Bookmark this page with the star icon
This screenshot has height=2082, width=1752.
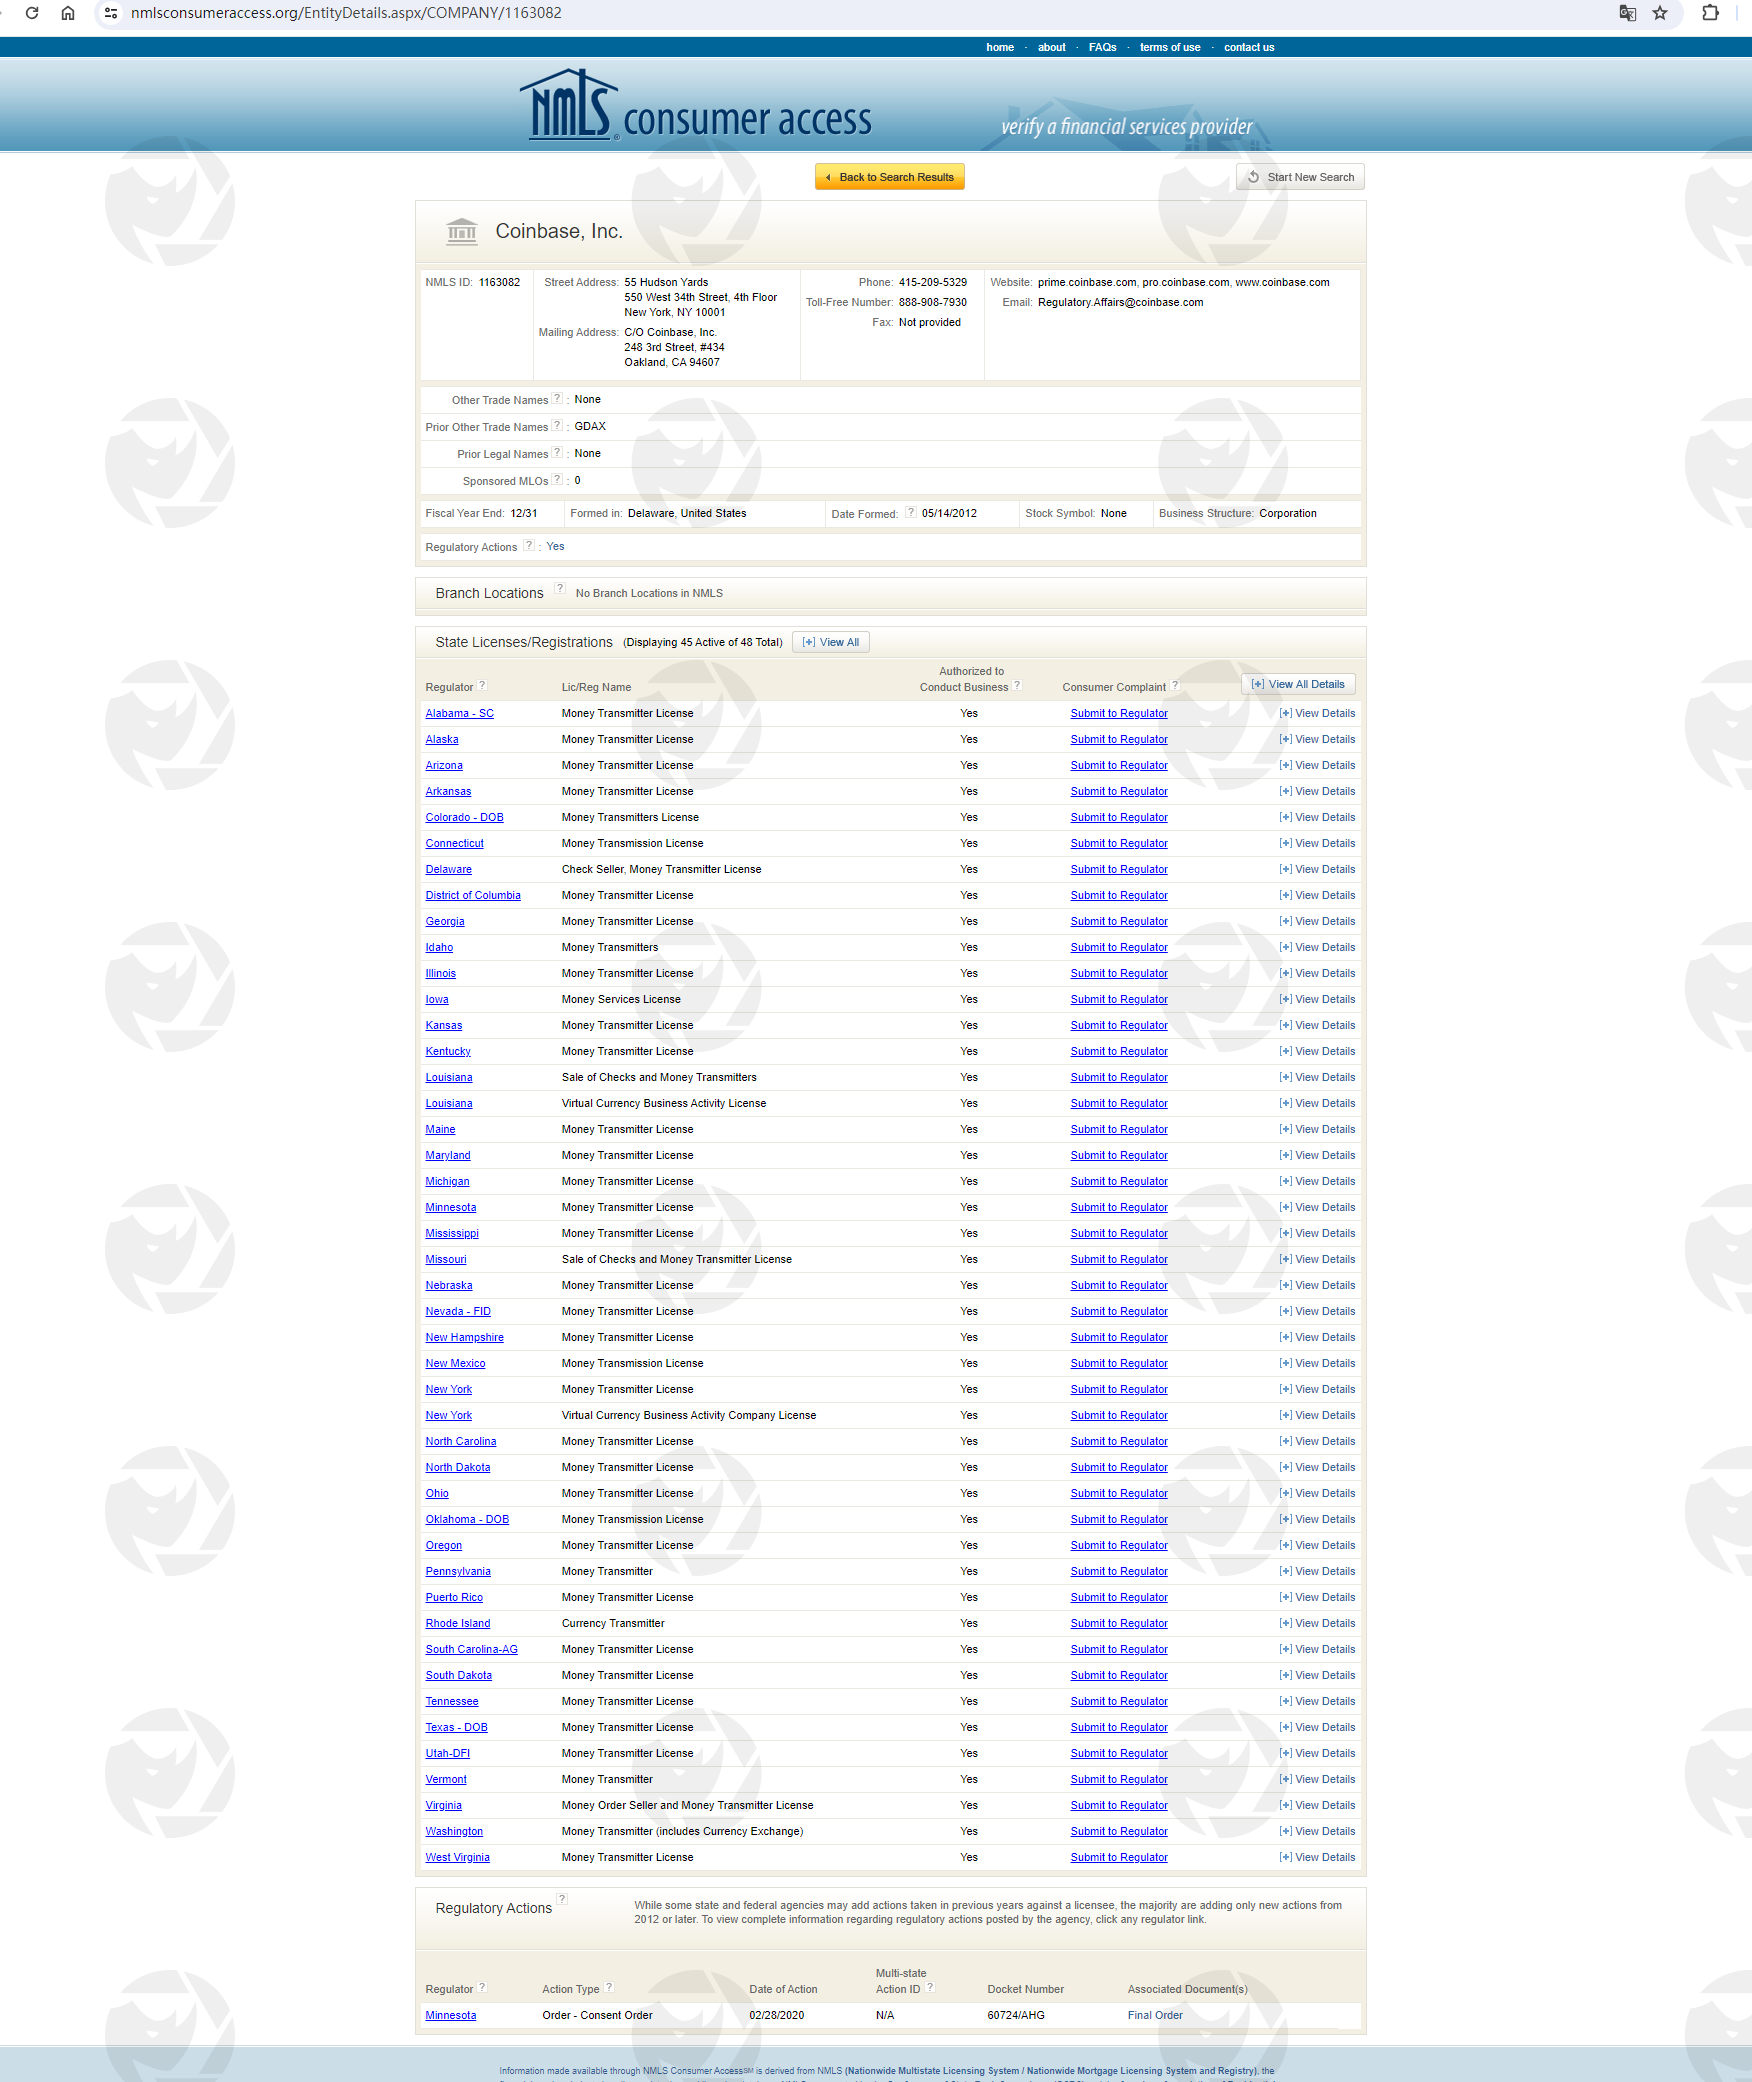[x=1660, y=13]
